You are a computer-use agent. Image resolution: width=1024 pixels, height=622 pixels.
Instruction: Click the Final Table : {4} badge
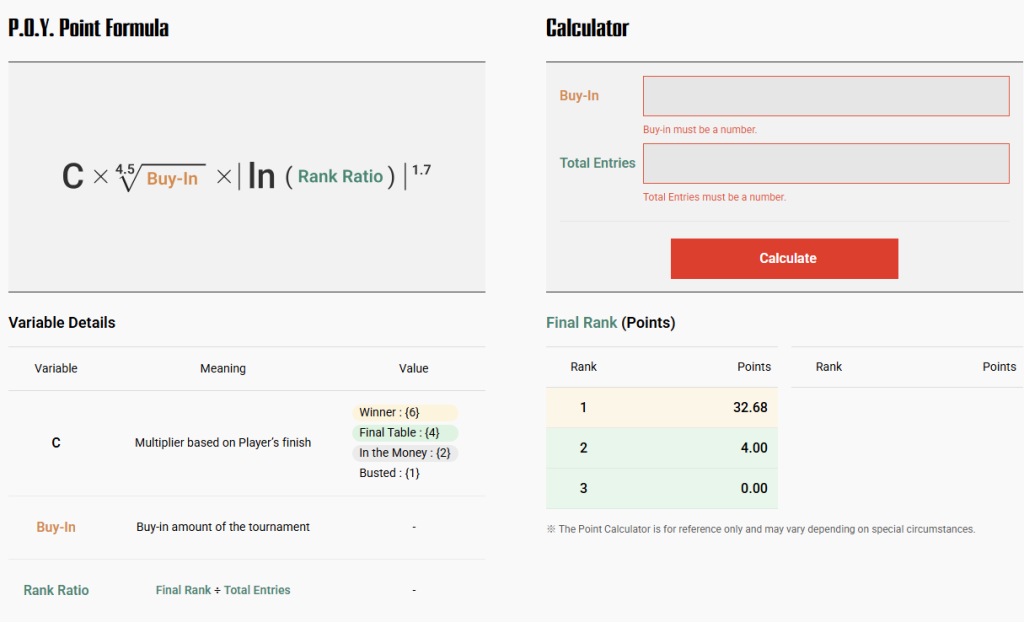(x=404, y=433)
